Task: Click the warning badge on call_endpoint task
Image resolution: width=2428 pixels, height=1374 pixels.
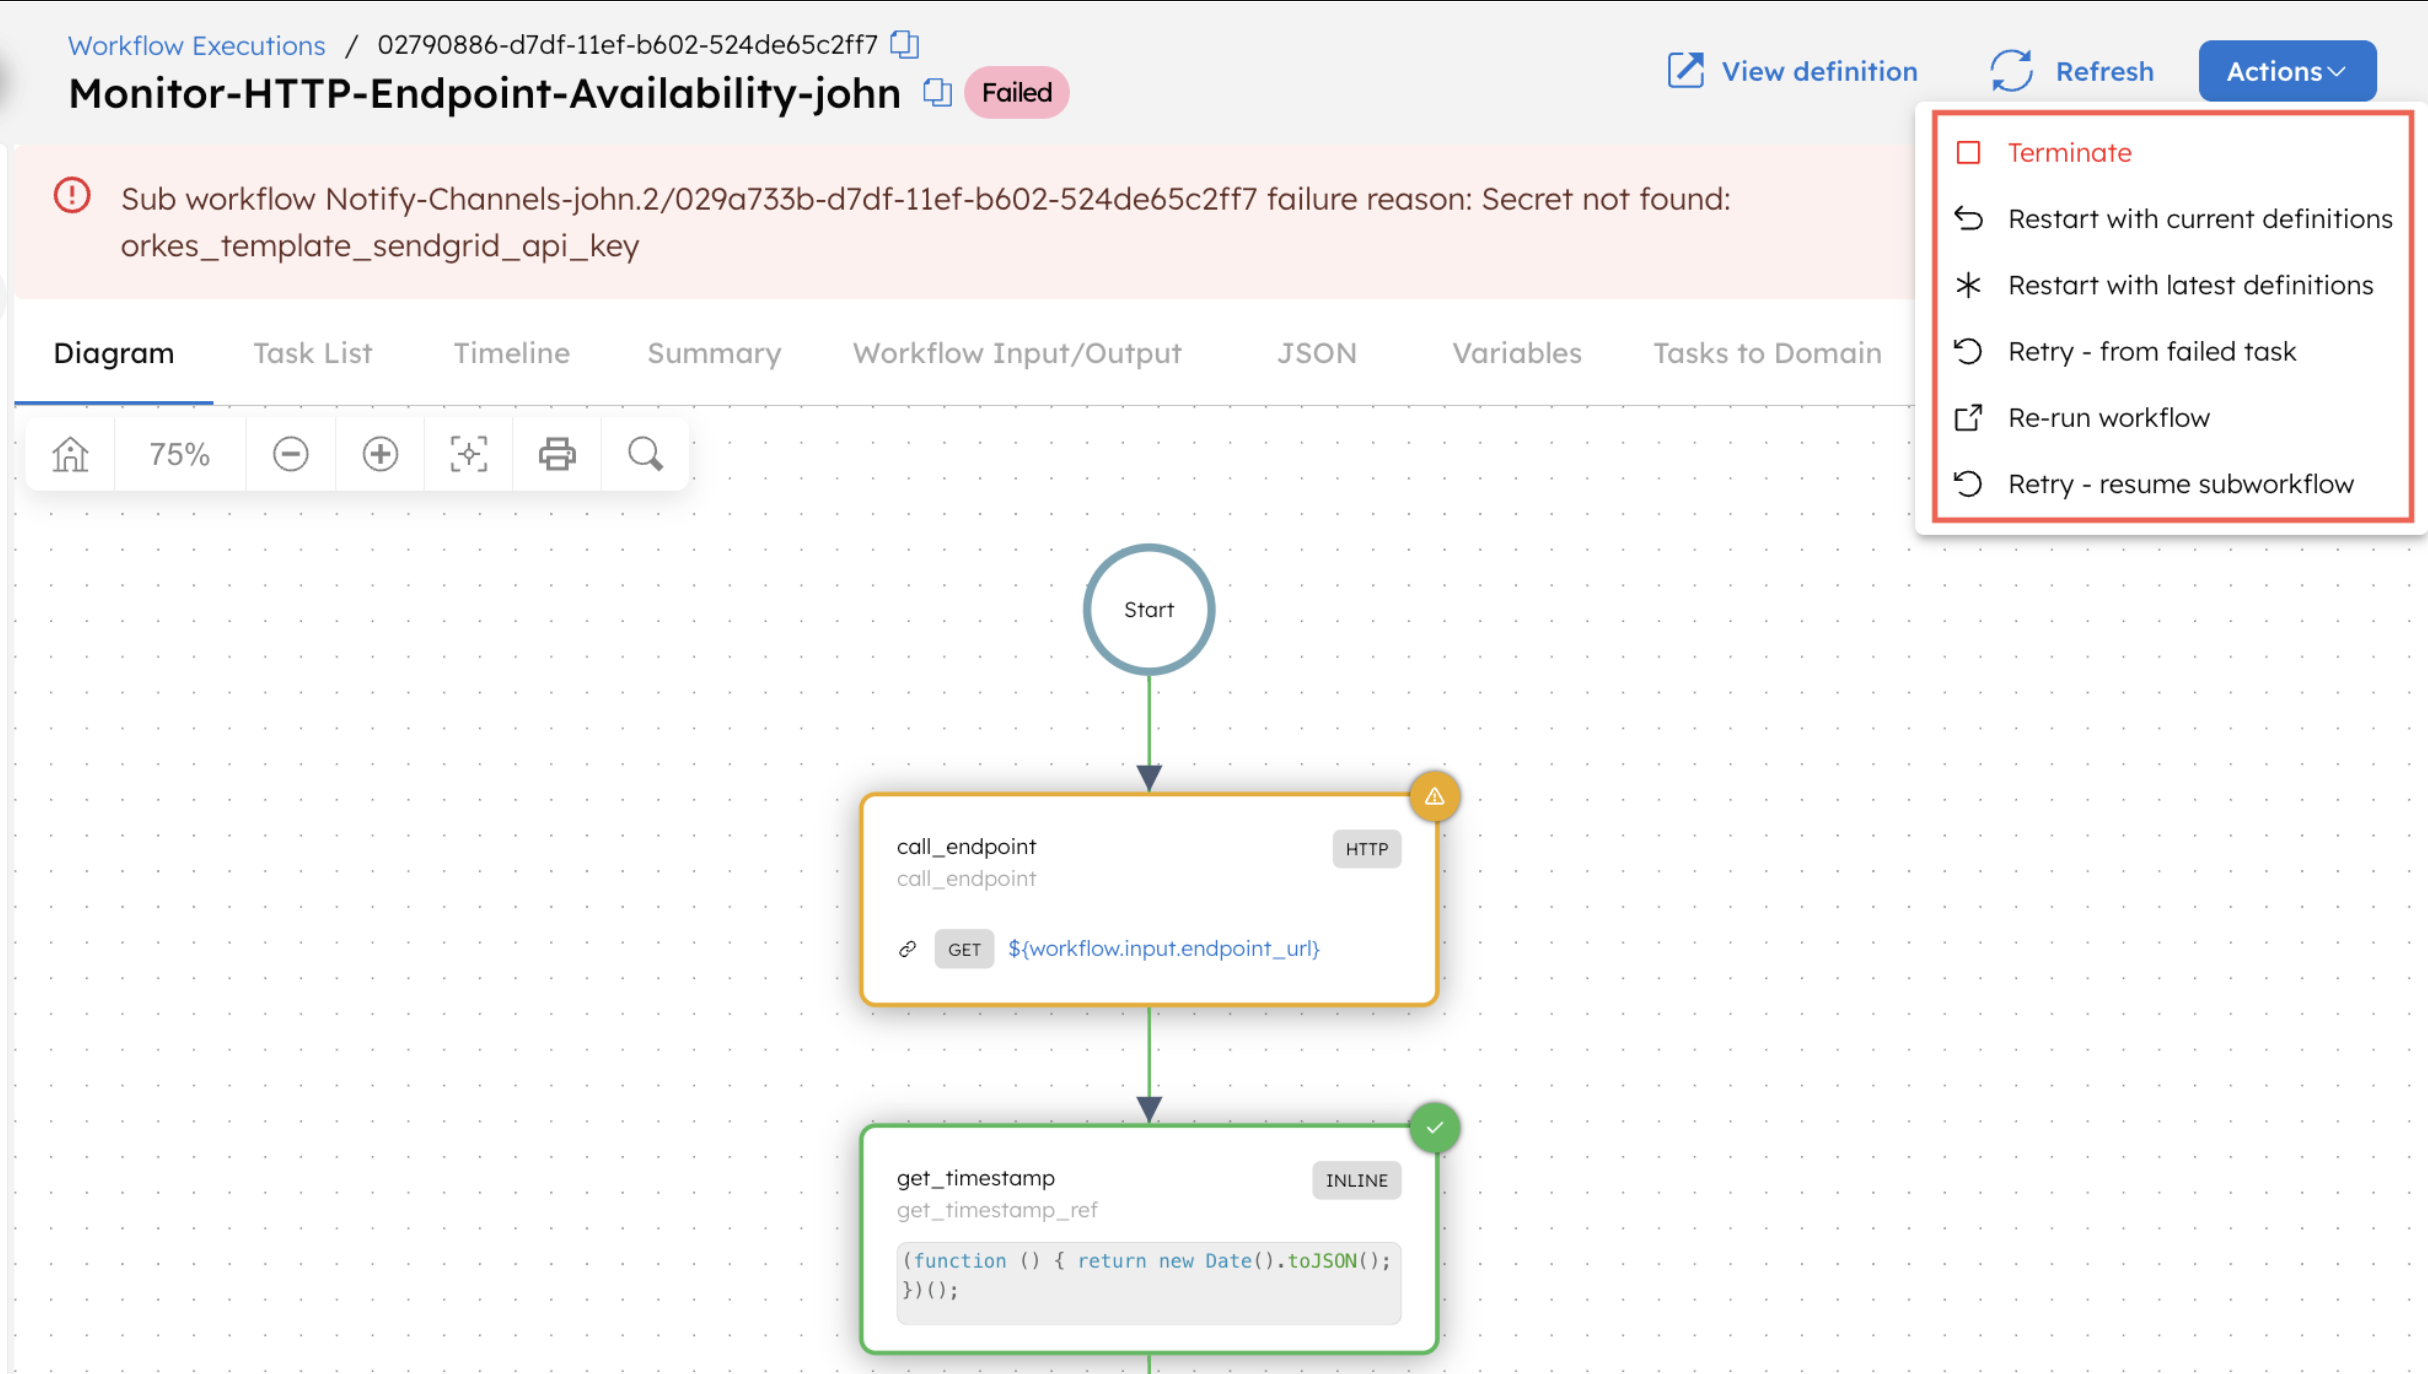Action: click(1434, 795)
